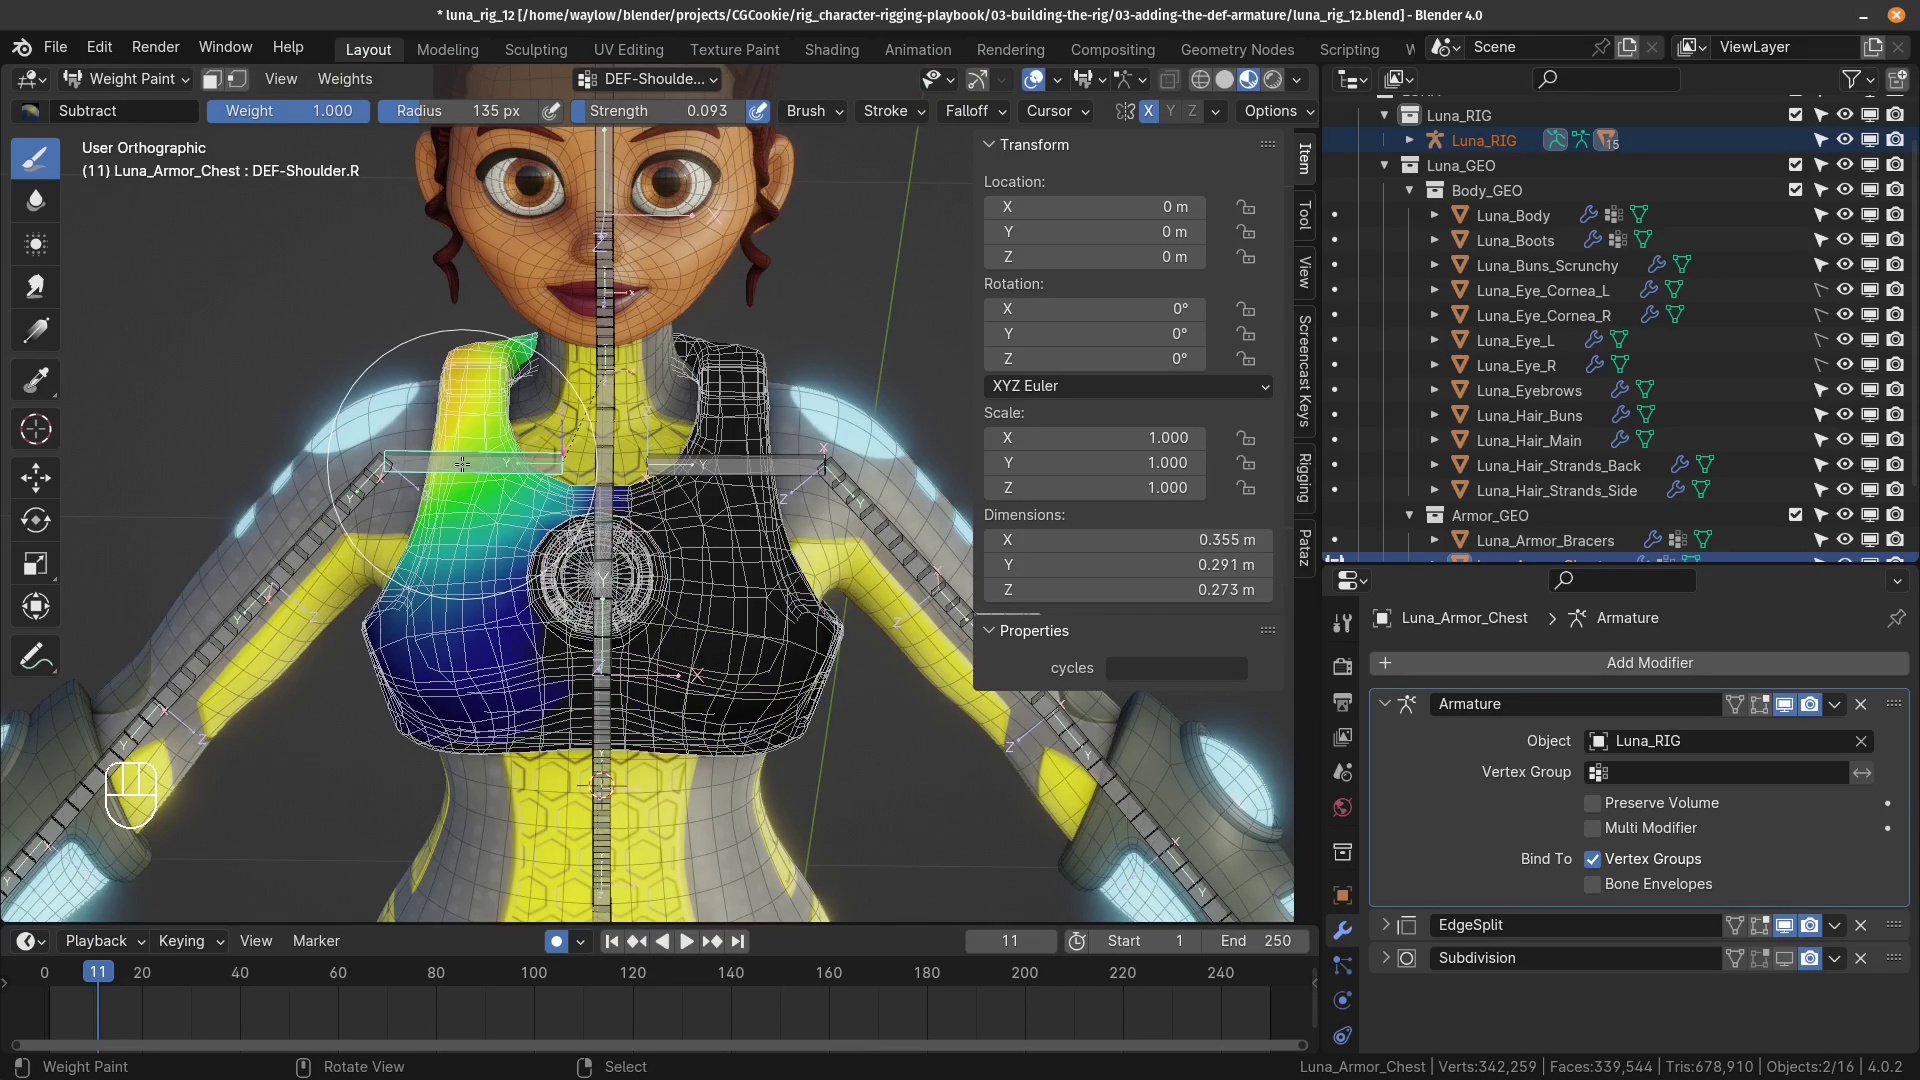Play the animation forward
The image size is (1920, 1080).
[x=687, y=941]
